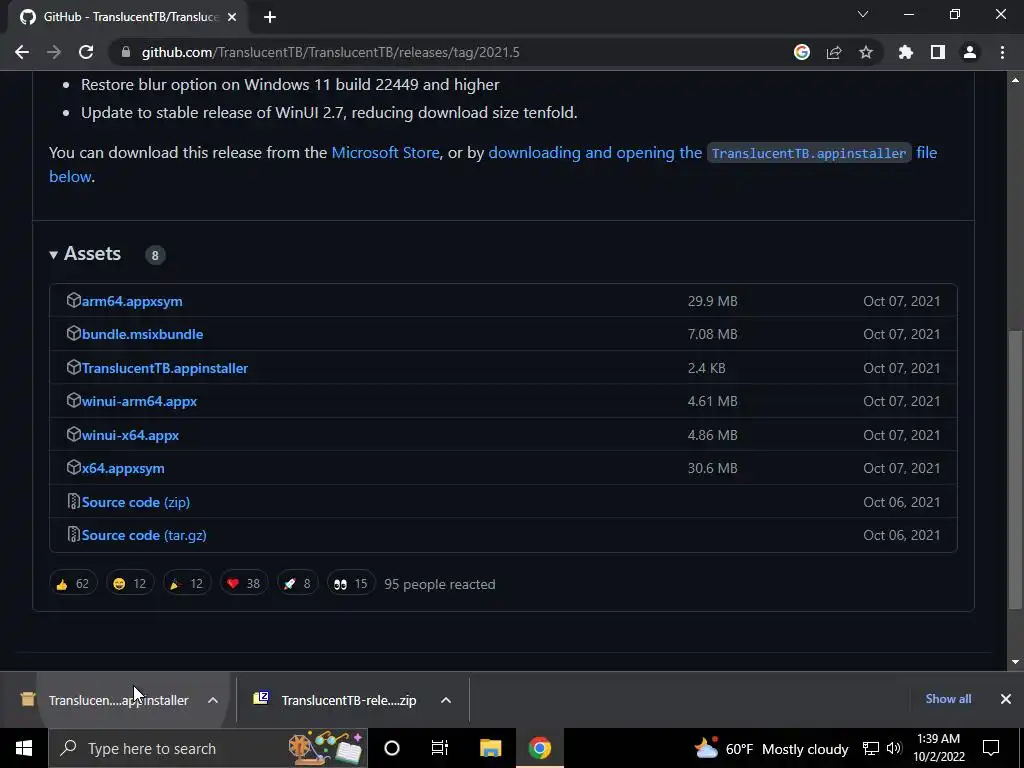
Task: Reload the GitHub page
Action: (86, 52)
